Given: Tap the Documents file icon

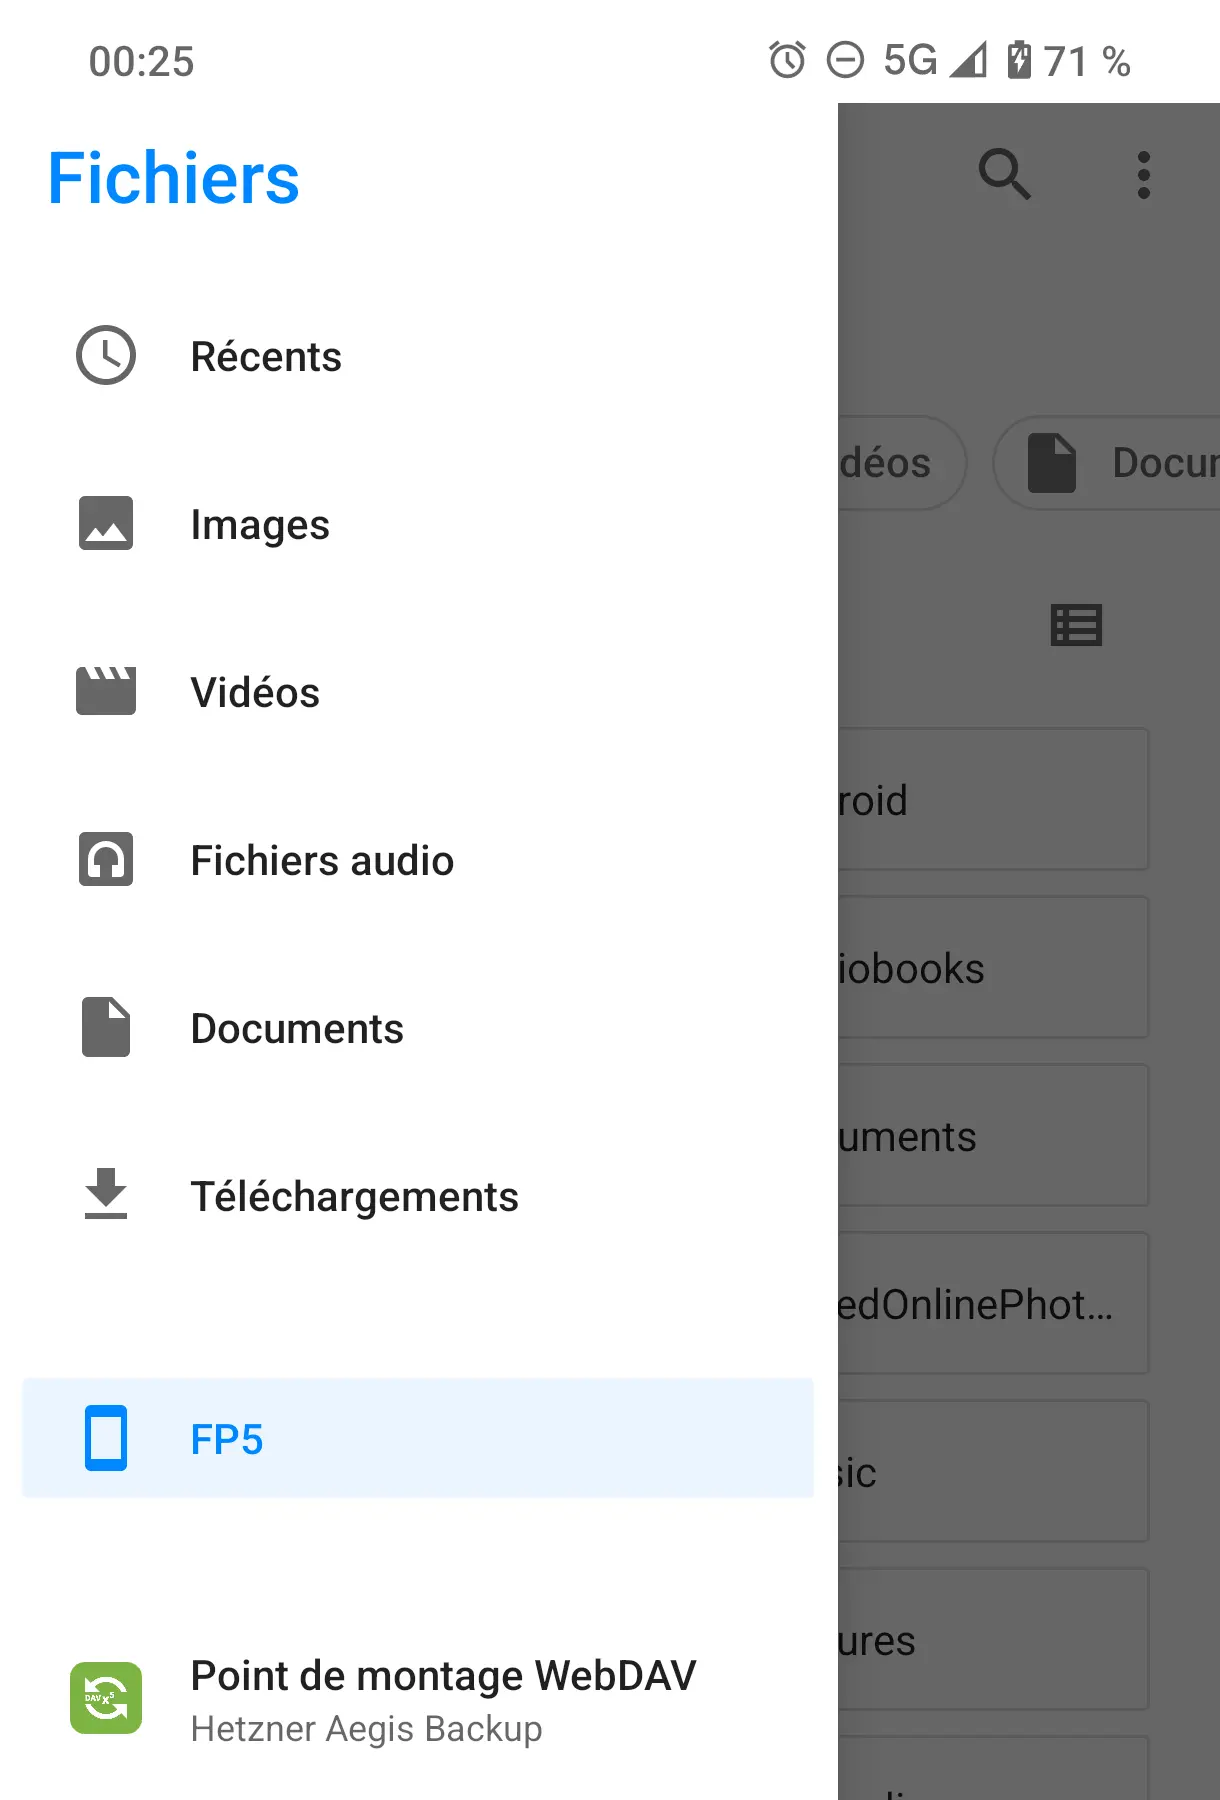Looking at the screenshot, I should pyautogui.click(x=106, y=1028).
